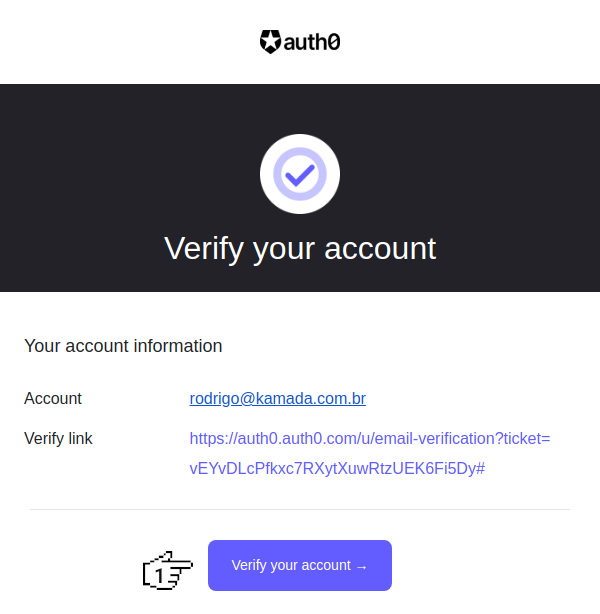Open the rodrigo@kamada.com.br email link
Screen dimensions: 600x614
point(277,399)
